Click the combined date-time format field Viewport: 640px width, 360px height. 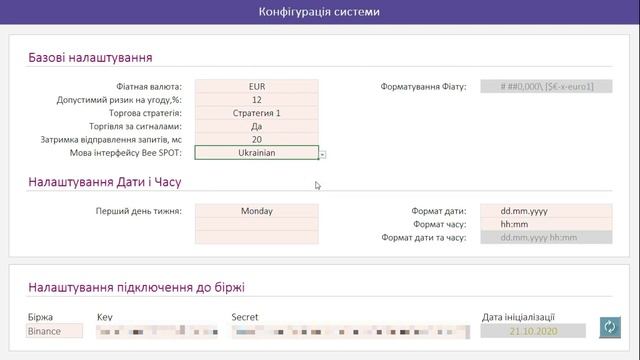[x=546, y=237]
